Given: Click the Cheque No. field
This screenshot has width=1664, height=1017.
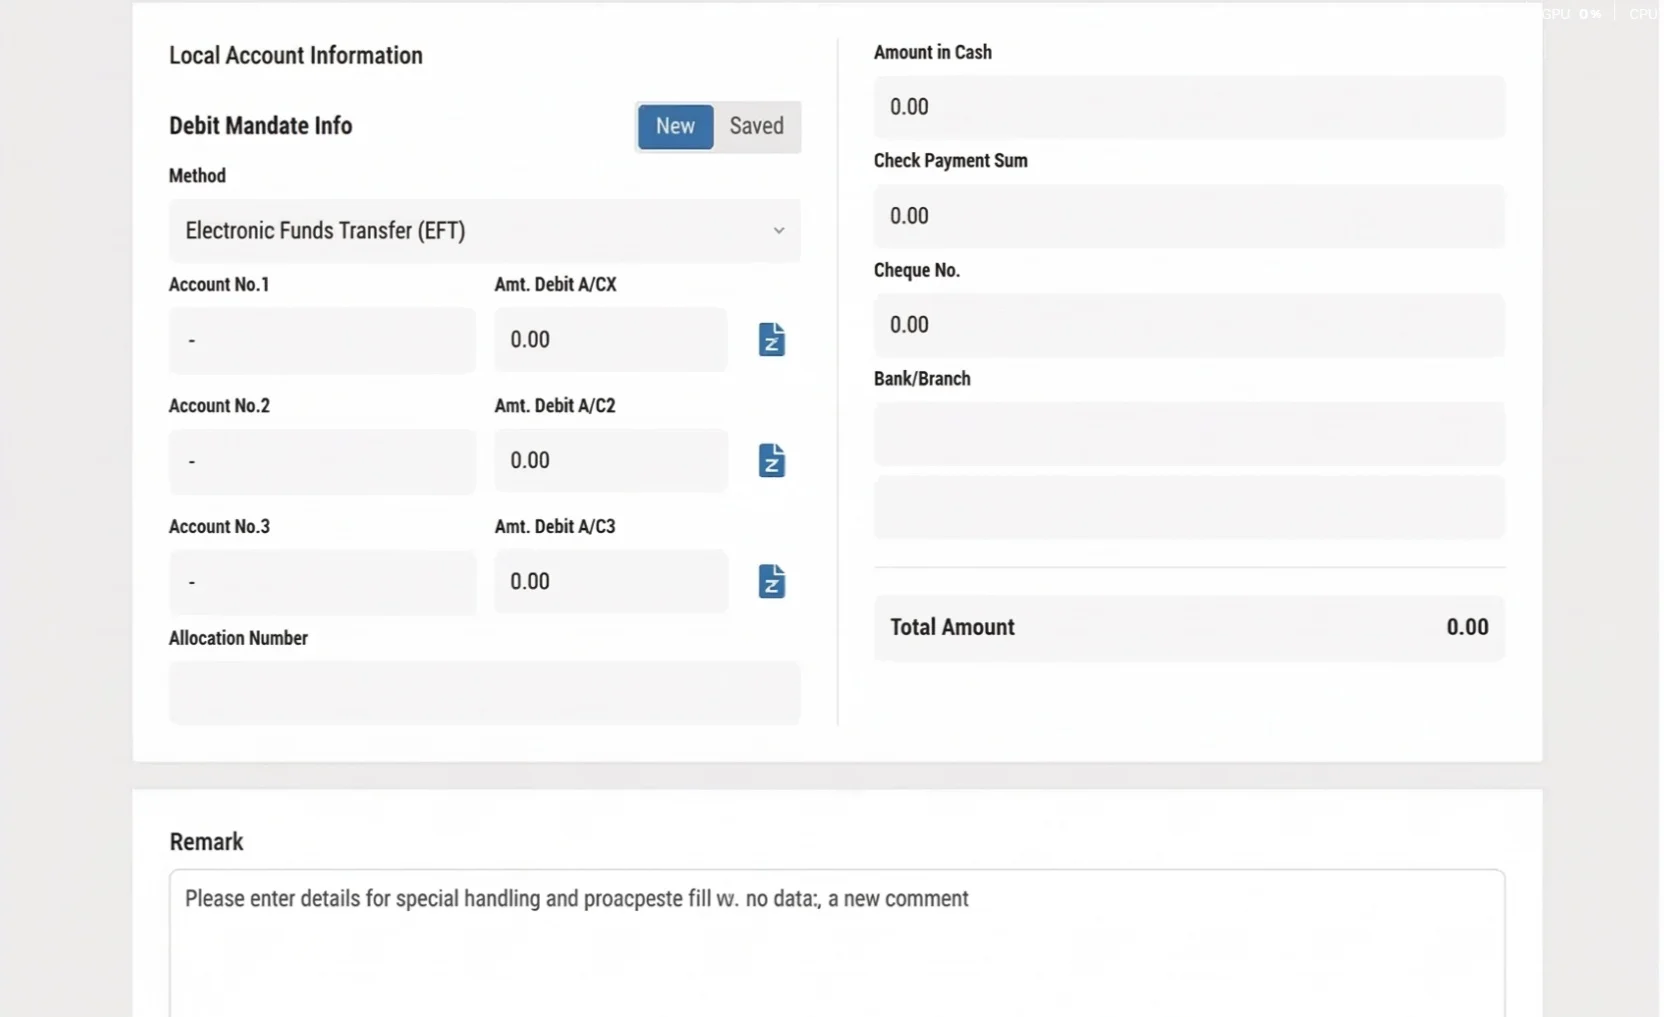Looking at the screenshot, I should coord(1189,325).
